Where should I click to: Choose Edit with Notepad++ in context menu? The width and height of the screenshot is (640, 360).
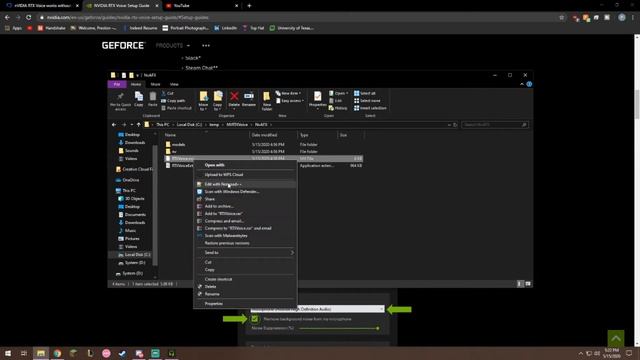pos(245,184)
